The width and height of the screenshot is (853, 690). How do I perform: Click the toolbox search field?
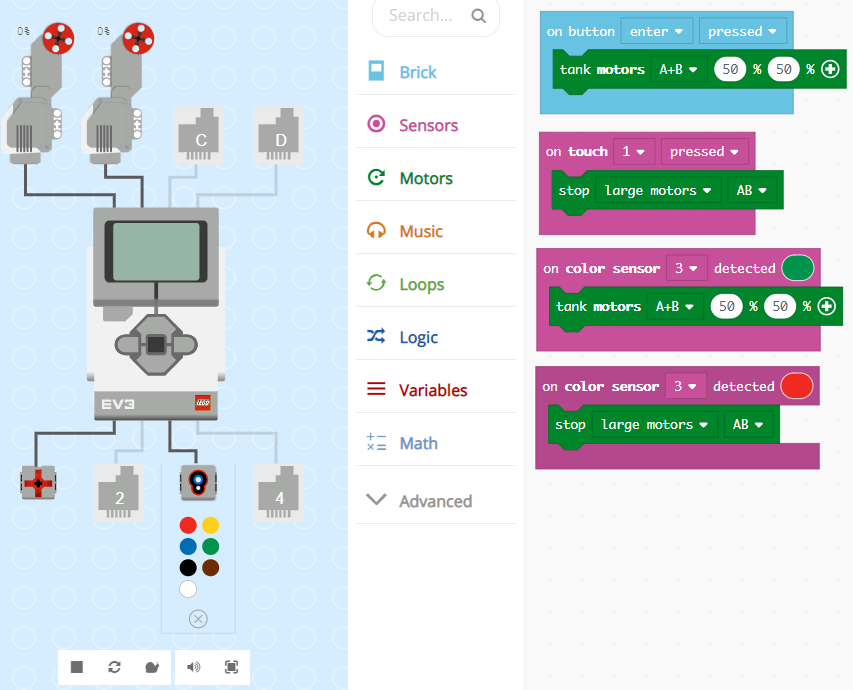click(436, 16)
